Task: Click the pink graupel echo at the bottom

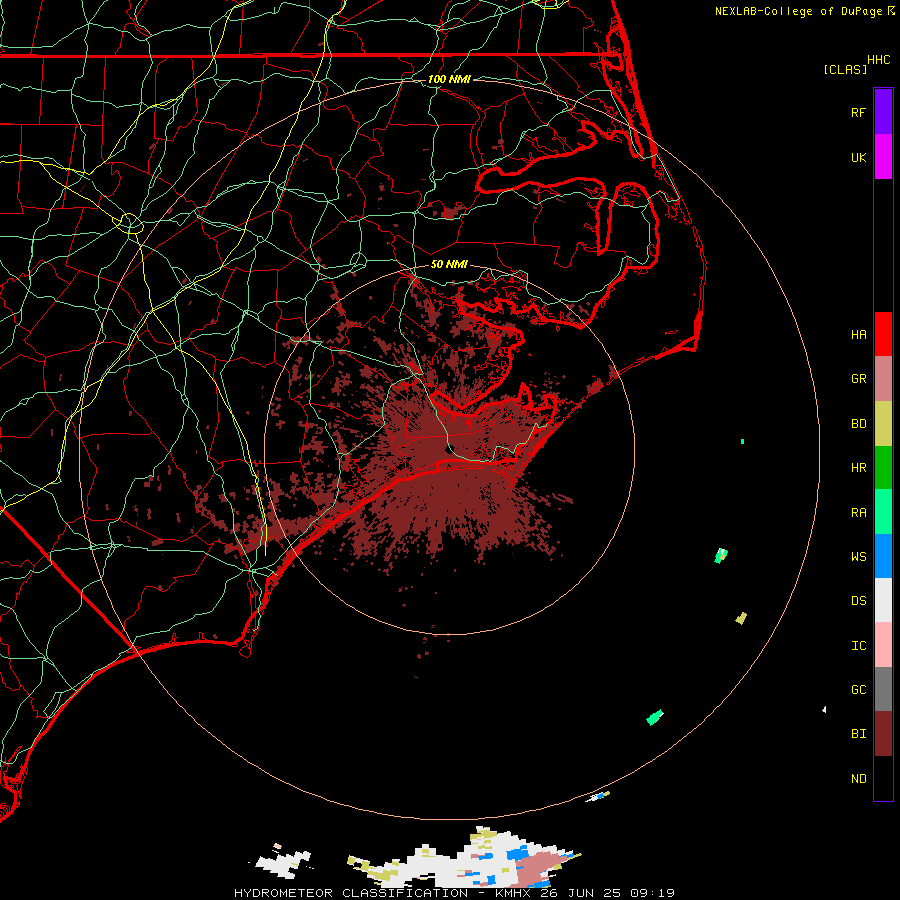Action: 537,866
